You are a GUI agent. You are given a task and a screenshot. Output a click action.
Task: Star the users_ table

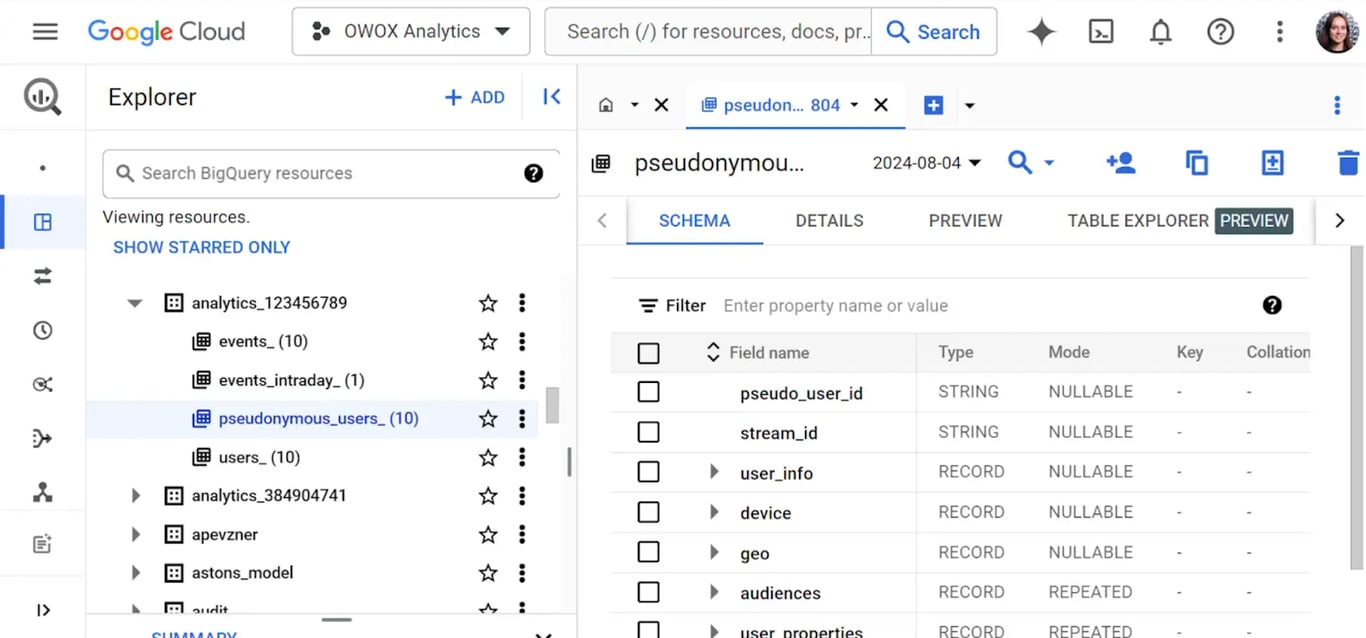tap(488, 457)
